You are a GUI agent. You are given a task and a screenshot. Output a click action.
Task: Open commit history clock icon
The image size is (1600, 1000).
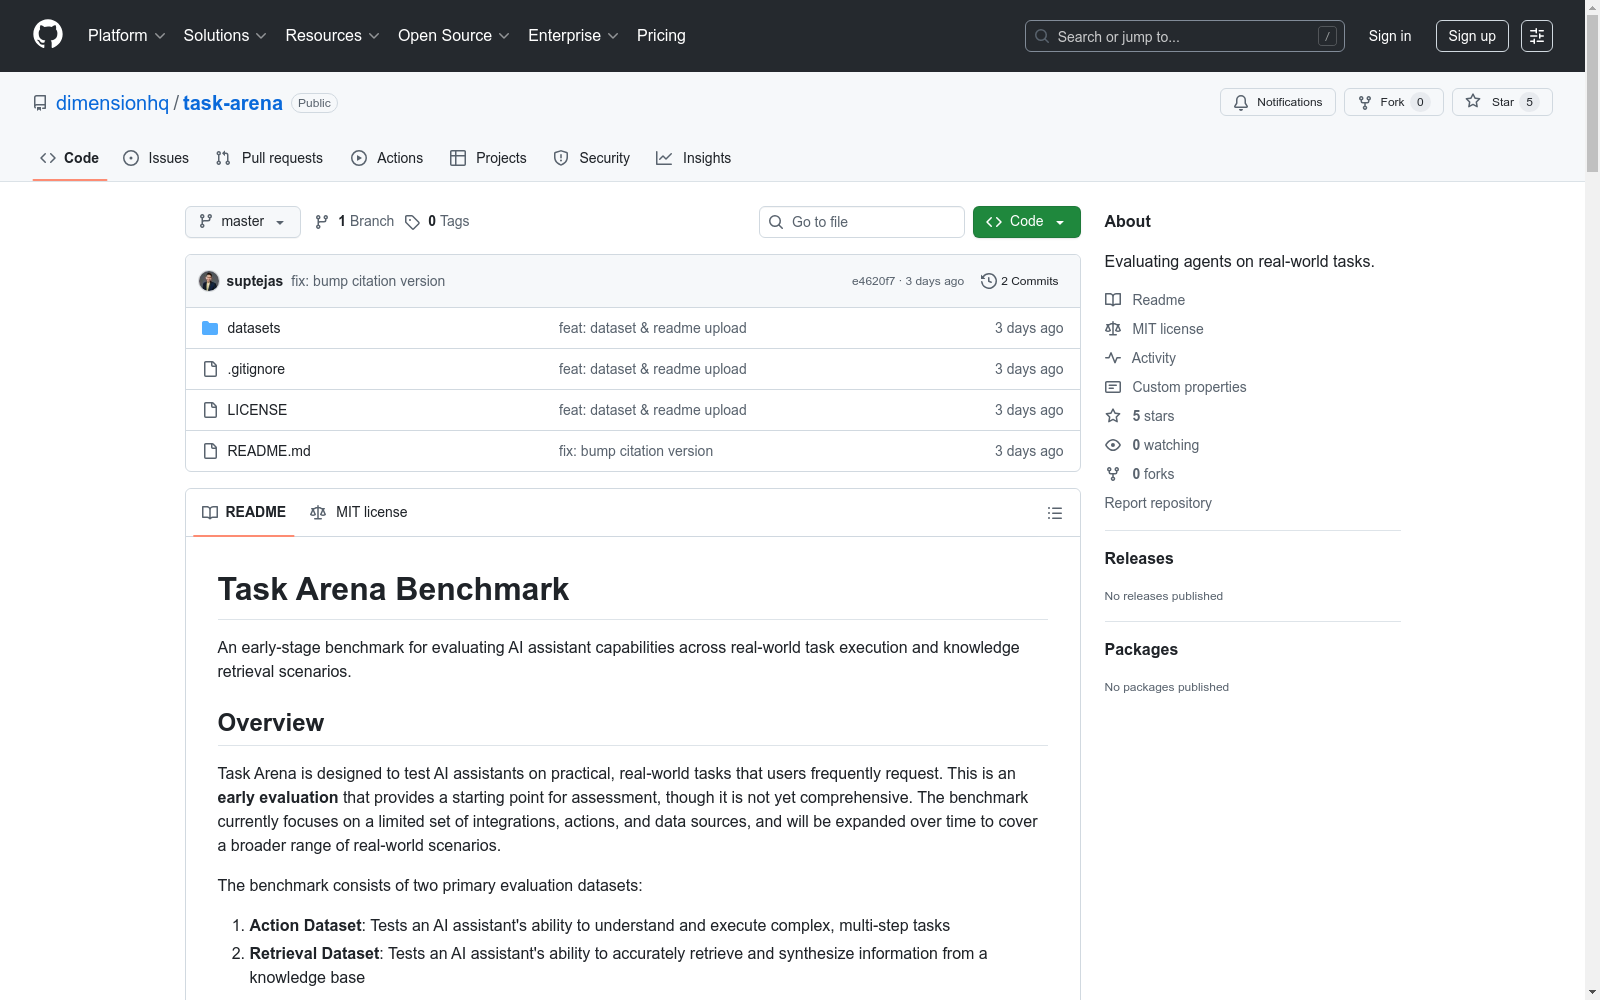(x=989, y=281)
